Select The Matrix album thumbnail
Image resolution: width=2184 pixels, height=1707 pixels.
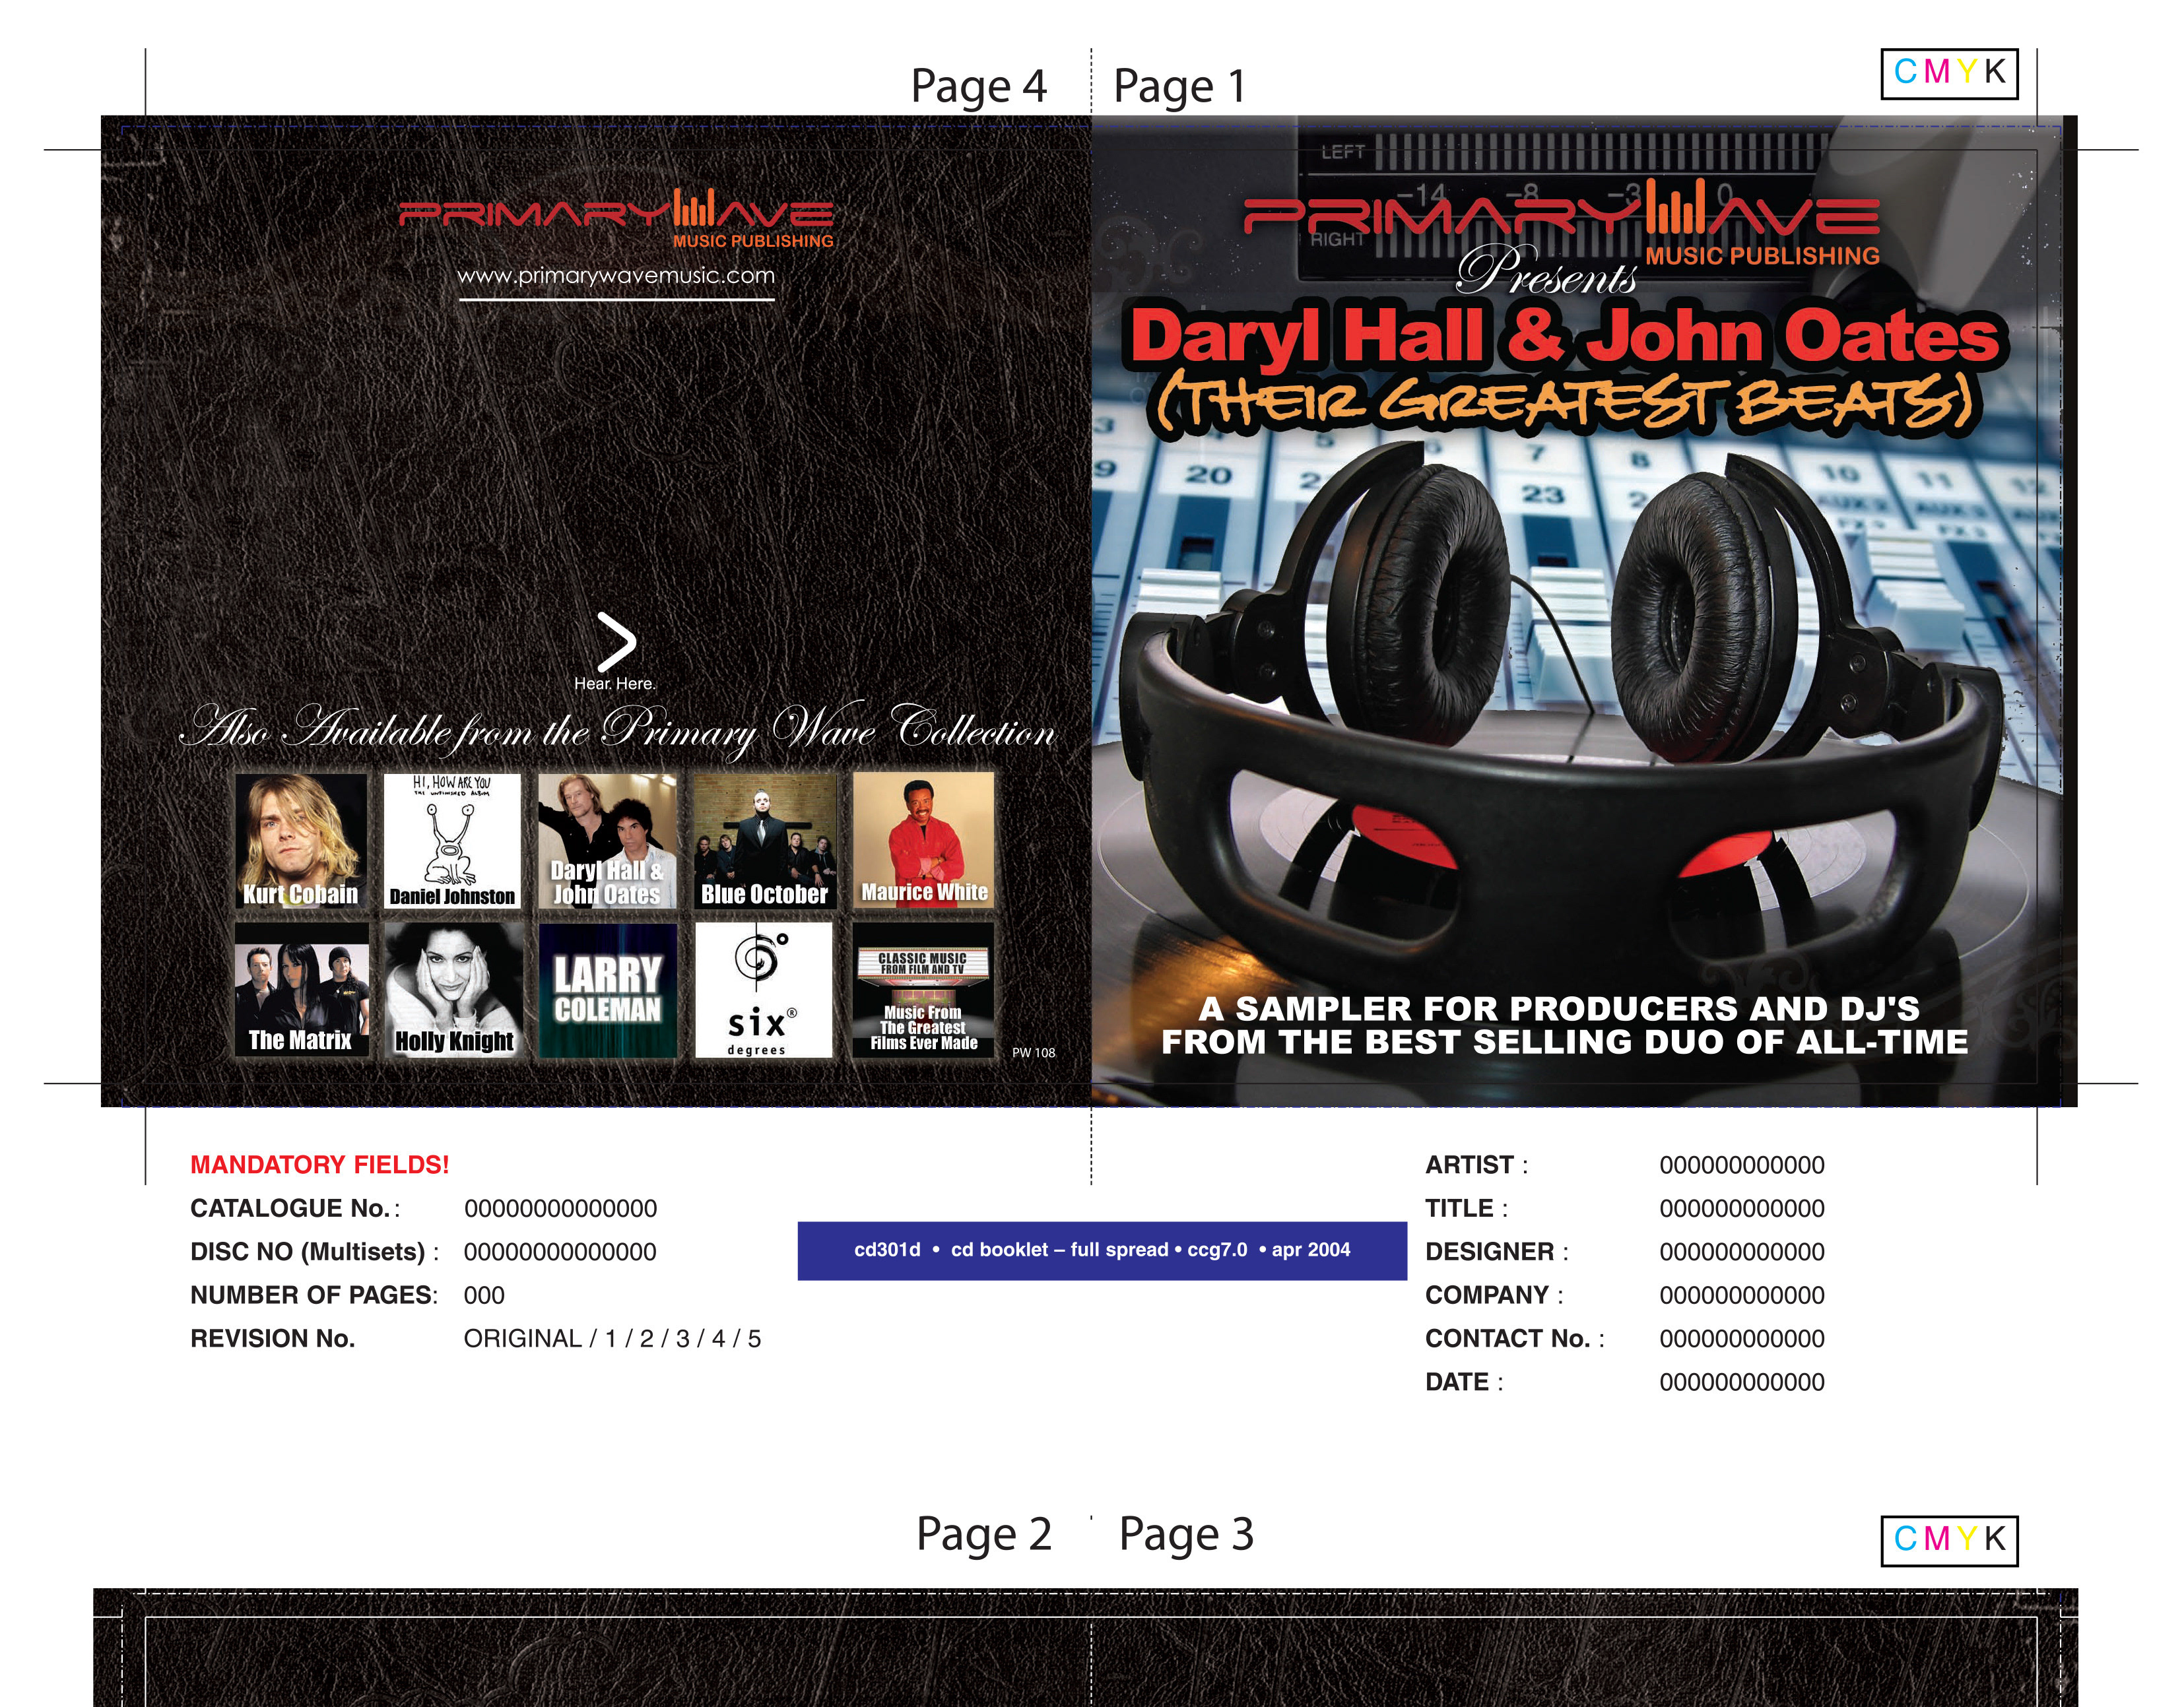click(x=301, y=990)
